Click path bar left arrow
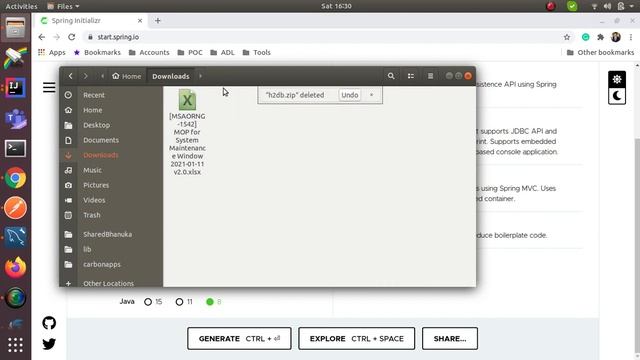Viewport: 640px width, 360px height. (102, 76)
